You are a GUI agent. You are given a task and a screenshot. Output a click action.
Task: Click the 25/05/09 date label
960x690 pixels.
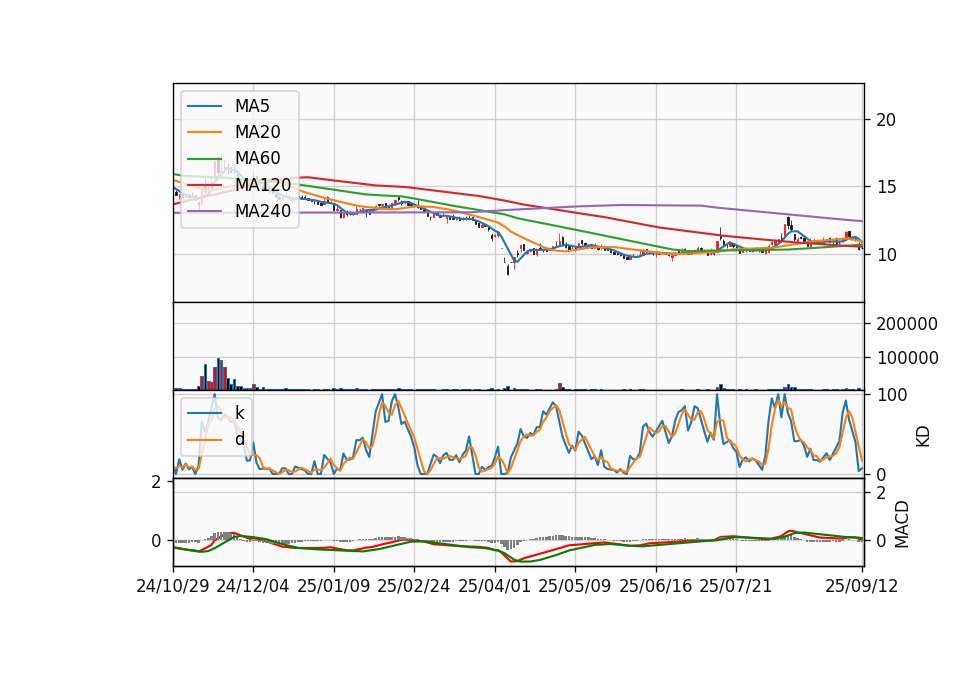pos(575,586)
